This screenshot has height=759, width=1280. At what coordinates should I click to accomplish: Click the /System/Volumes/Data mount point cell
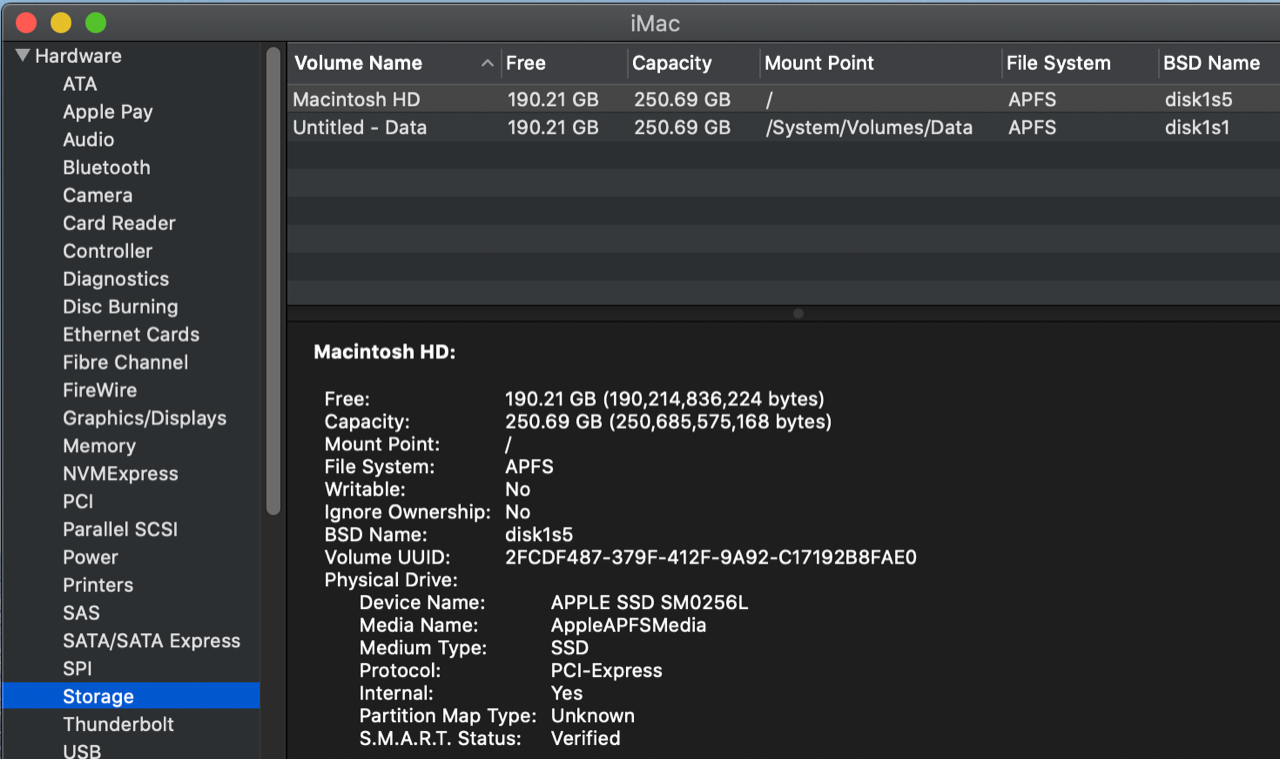tap(869, 128)
